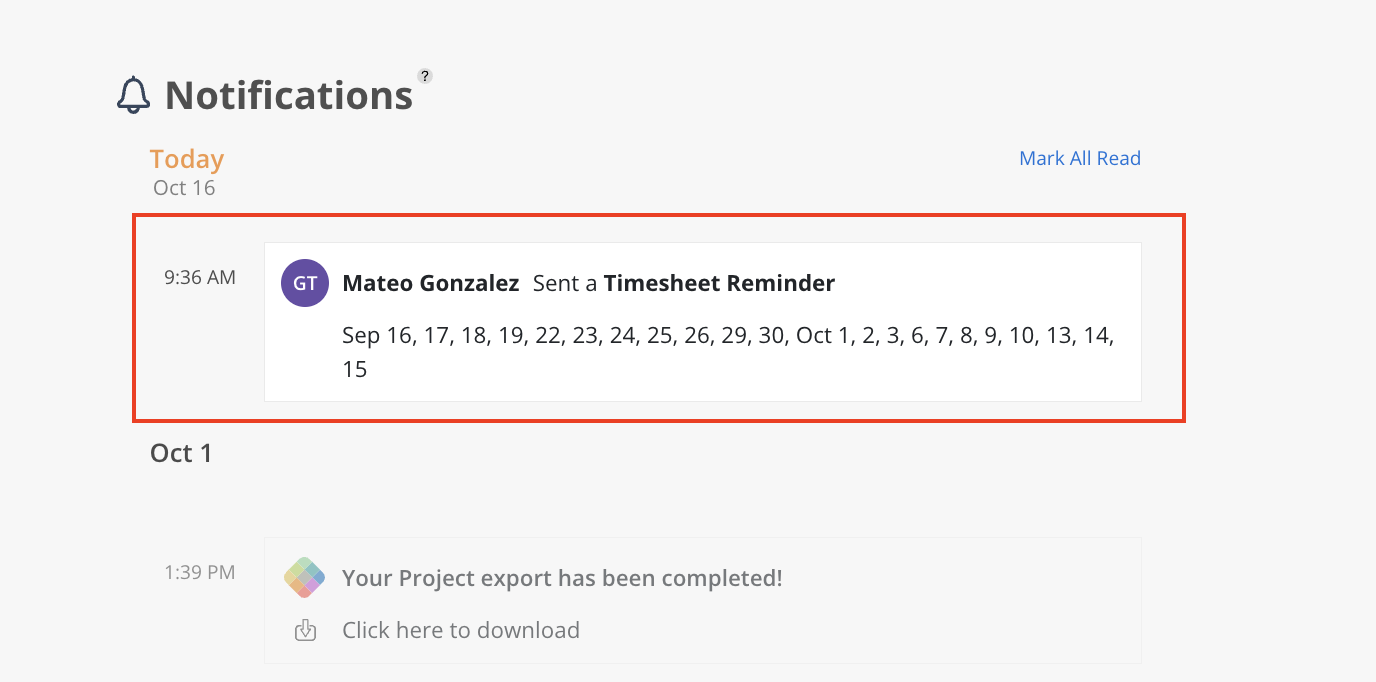1376x682 pixels.
Task: Click here to download the export
Action: coord(461,630)
